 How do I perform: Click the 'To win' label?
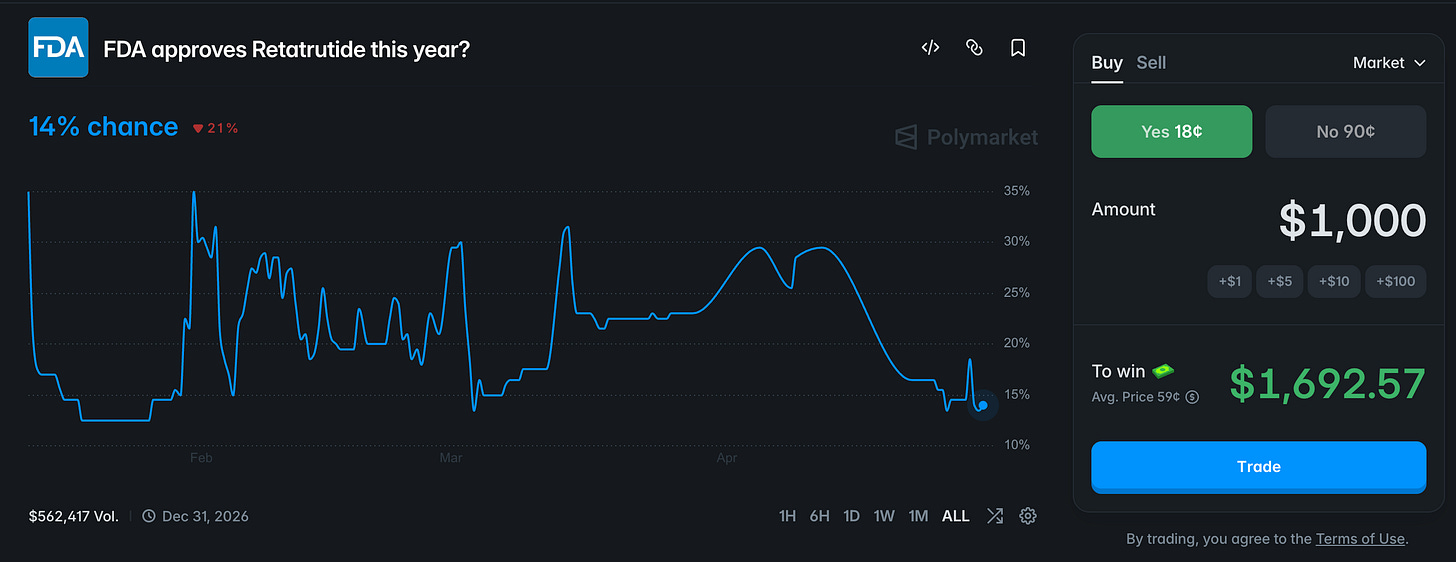tap(1118, 371)
